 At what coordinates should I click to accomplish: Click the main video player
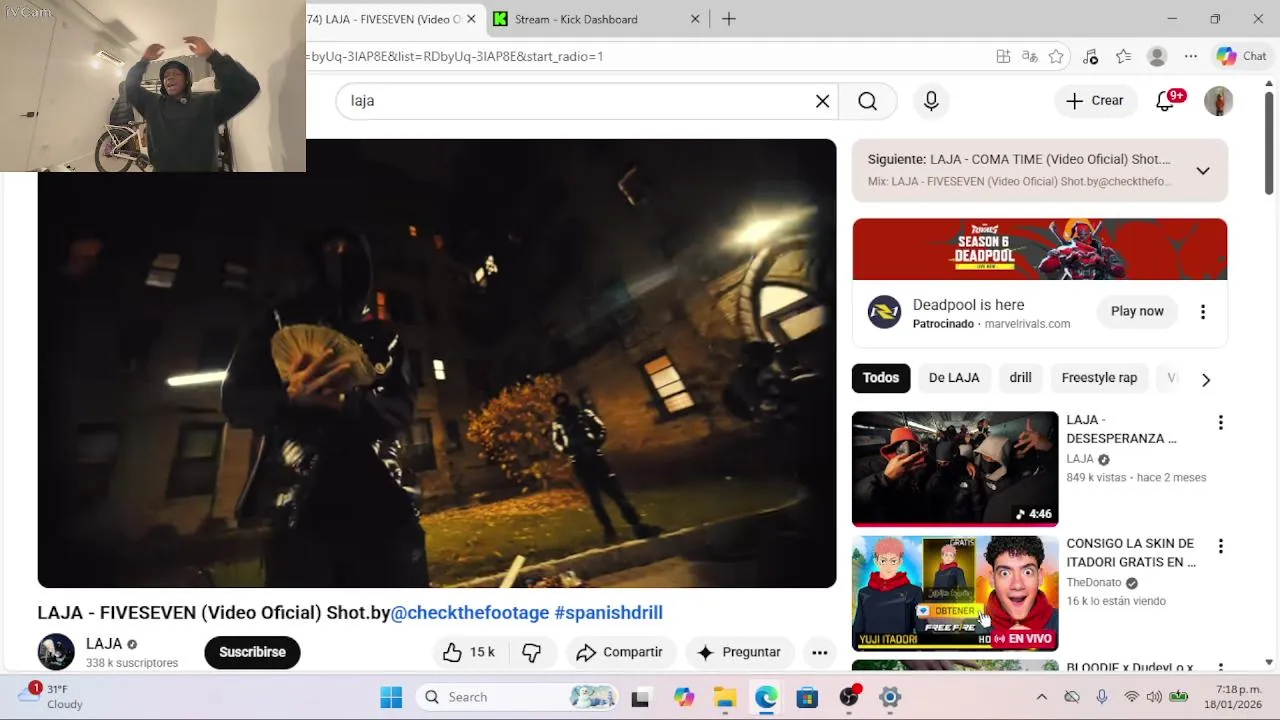[437, 363]
